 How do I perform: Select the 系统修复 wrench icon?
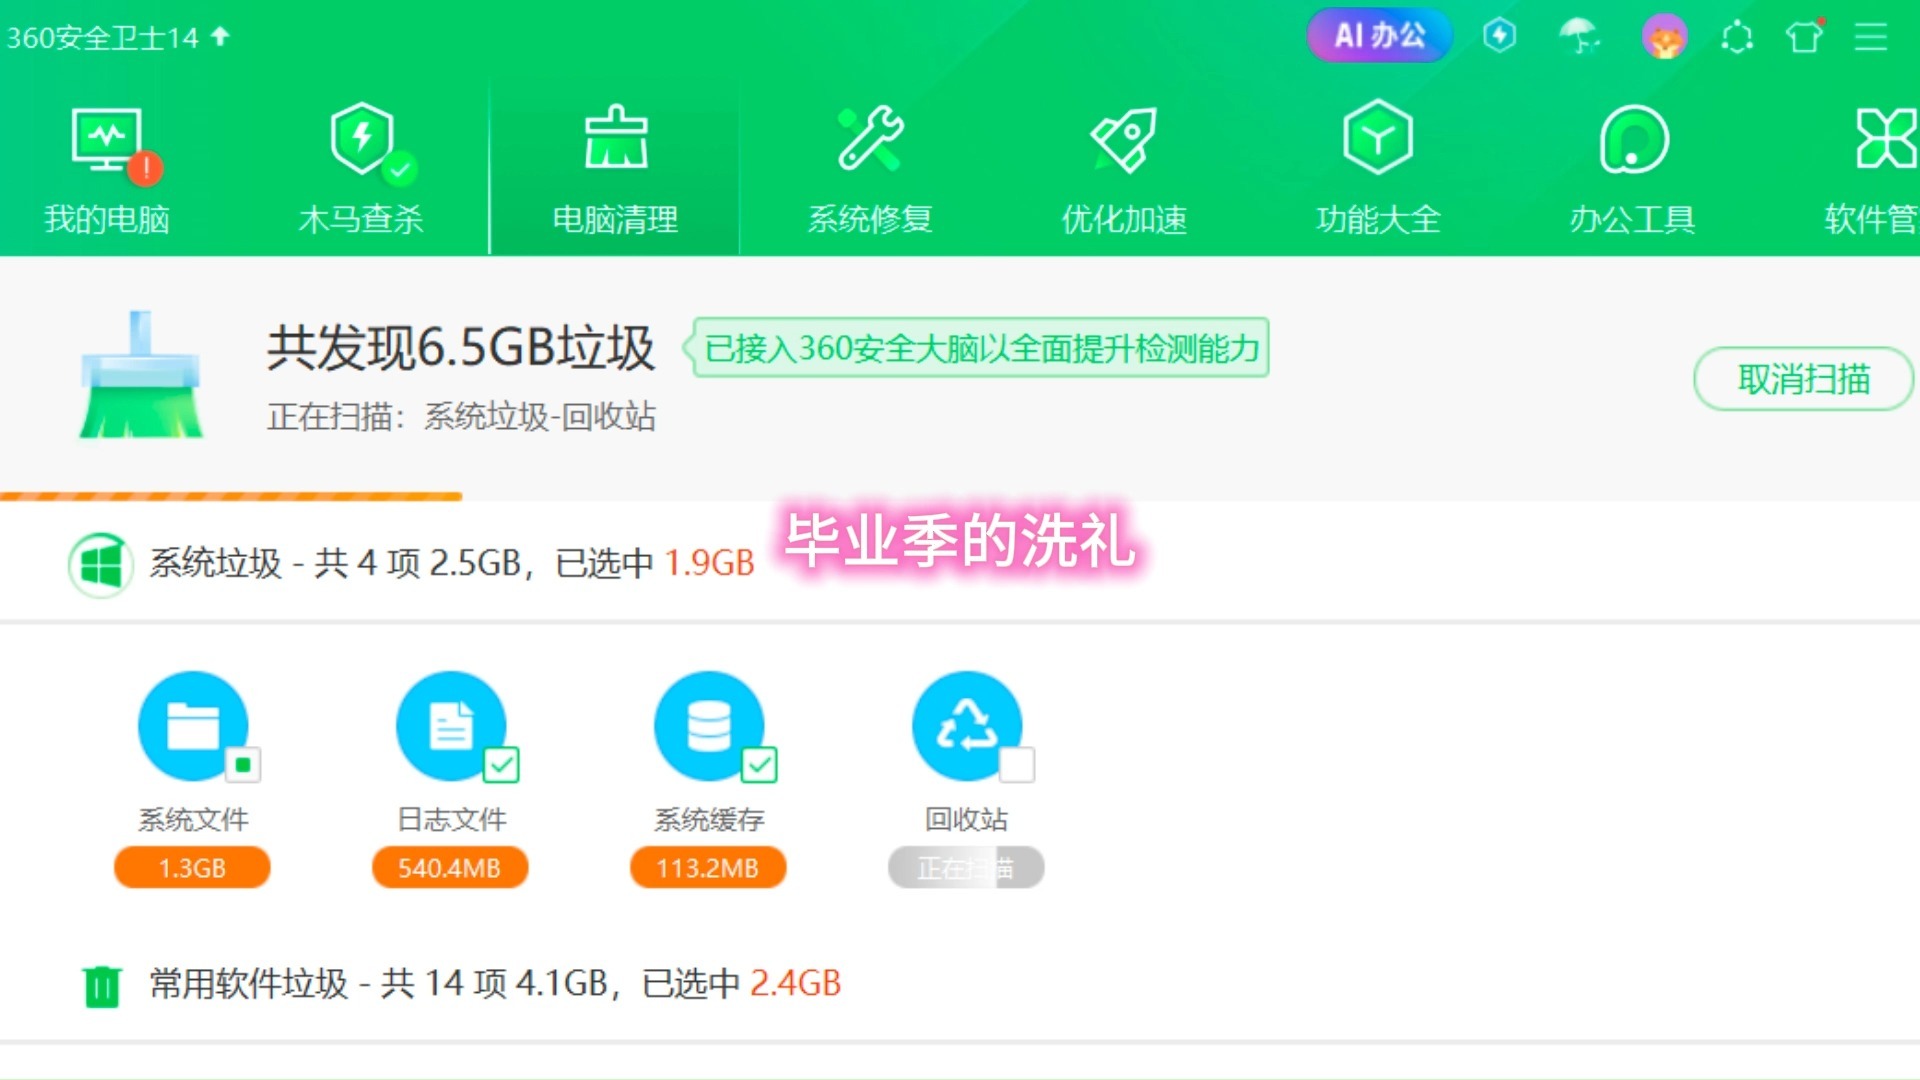pos(870,140)
